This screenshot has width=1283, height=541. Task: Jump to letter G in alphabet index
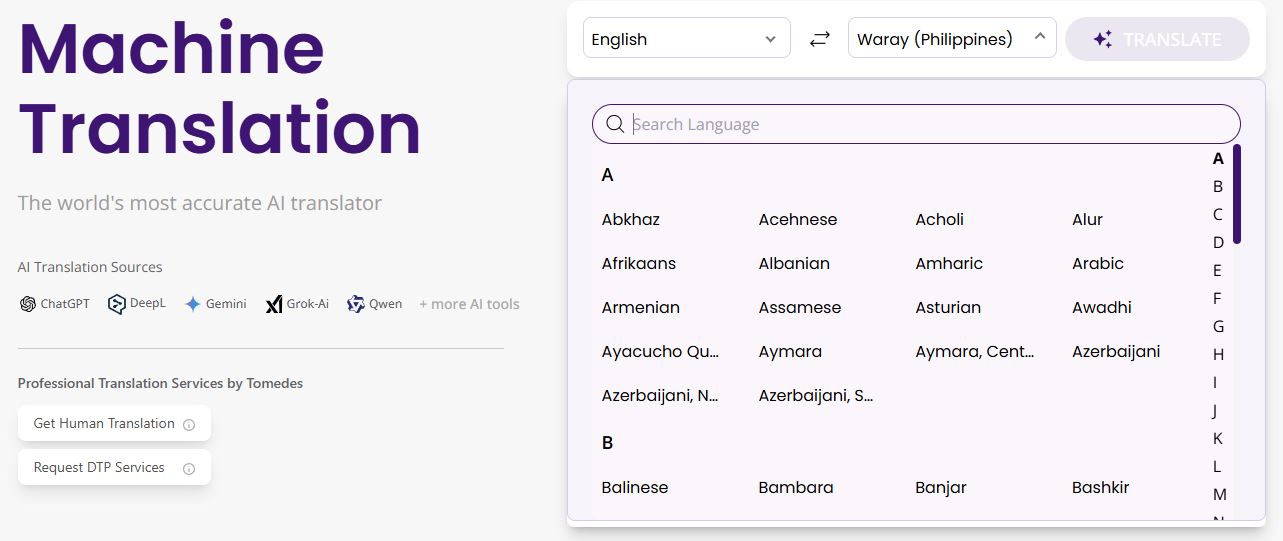(1218, 326)
